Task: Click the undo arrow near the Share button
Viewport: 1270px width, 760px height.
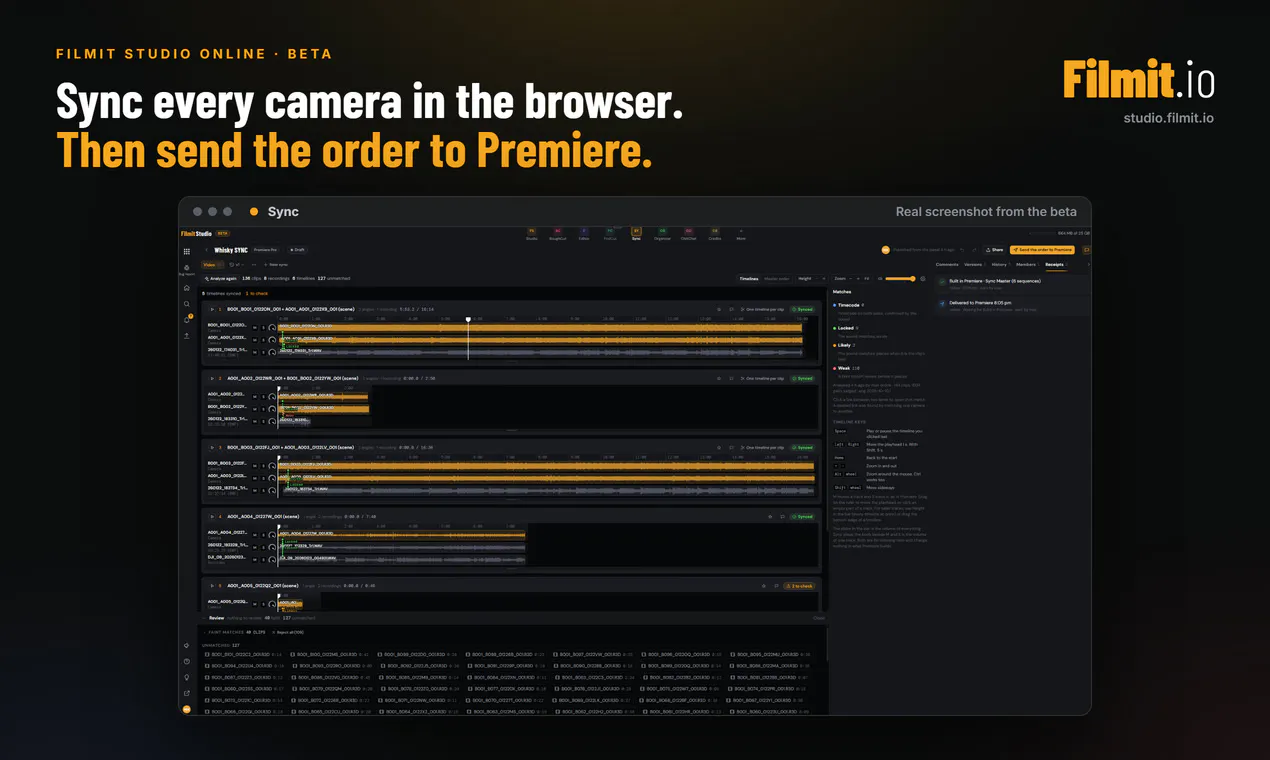Action: coord(961,250)
